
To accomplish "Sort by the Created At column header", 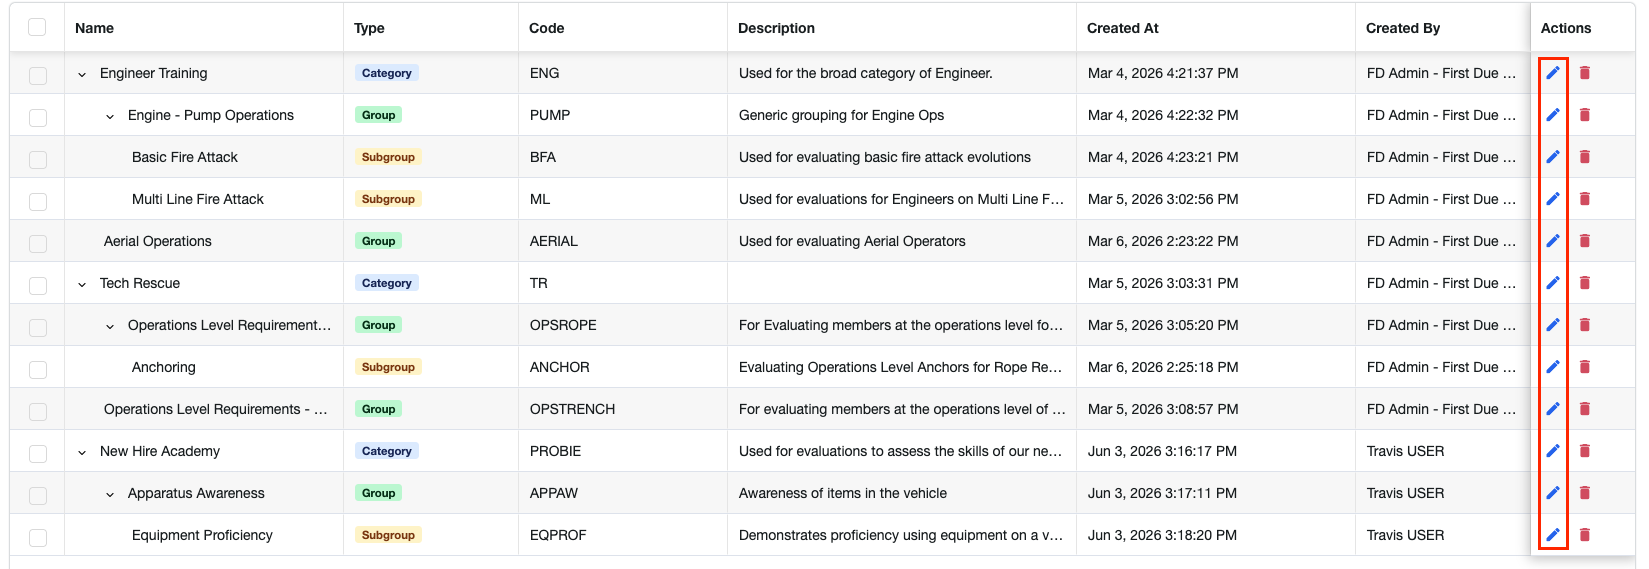I will click(x=1122, y=28).
